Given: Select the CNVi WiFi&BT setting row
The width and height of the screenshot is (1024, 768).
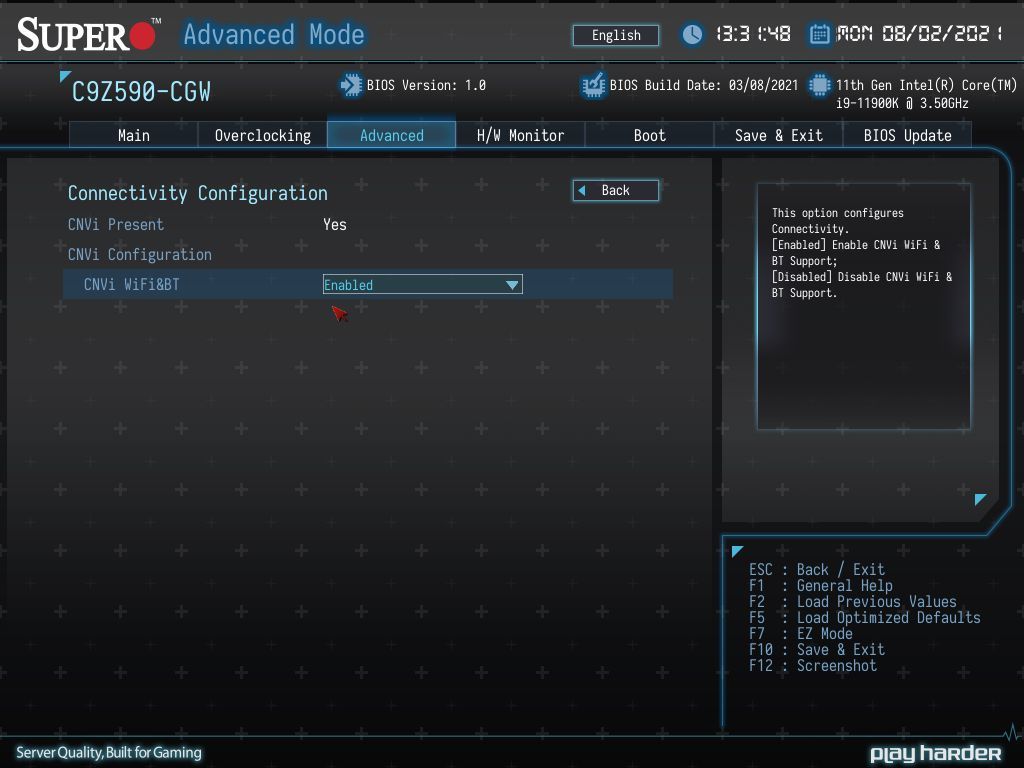Looking at the screenshot, I should coord(368,285).
